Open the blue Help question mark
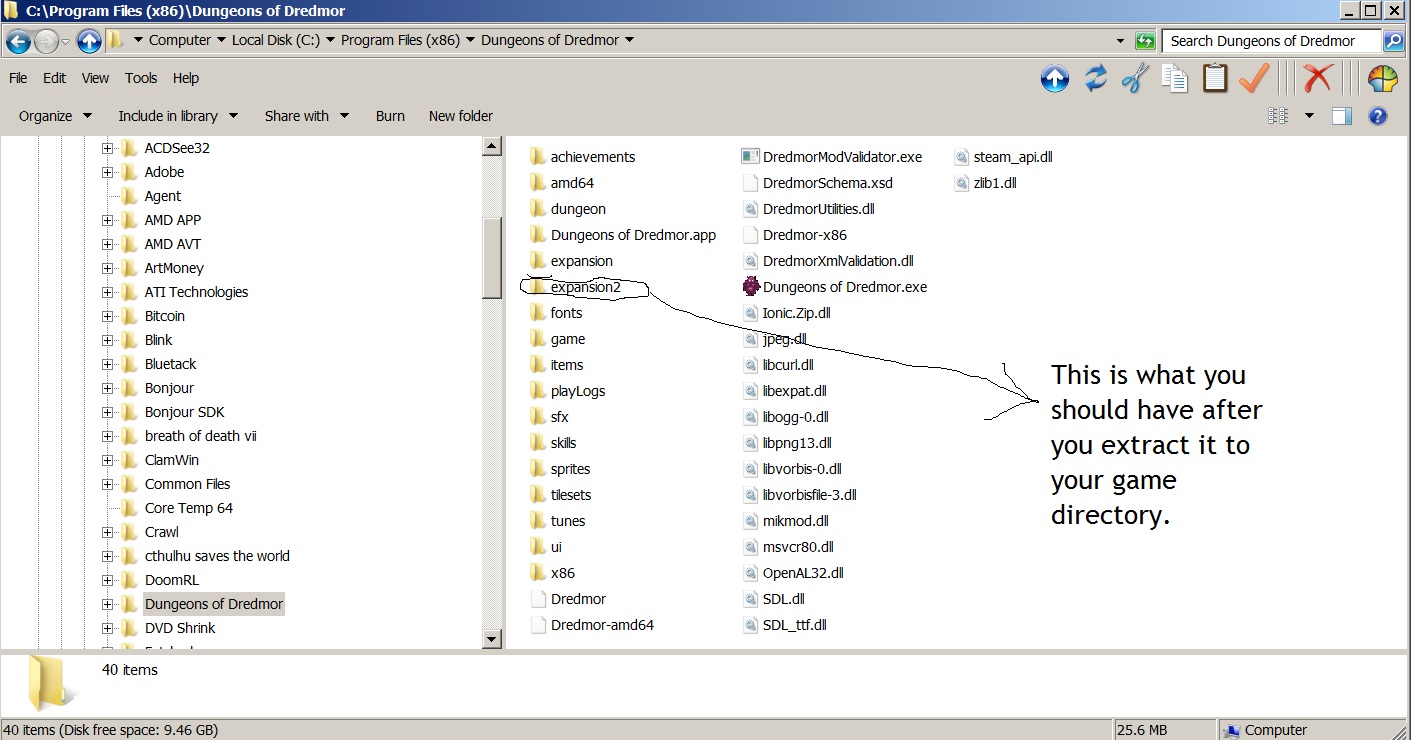The height and width of the screenshot is (740, 1411). [1378, 116]
